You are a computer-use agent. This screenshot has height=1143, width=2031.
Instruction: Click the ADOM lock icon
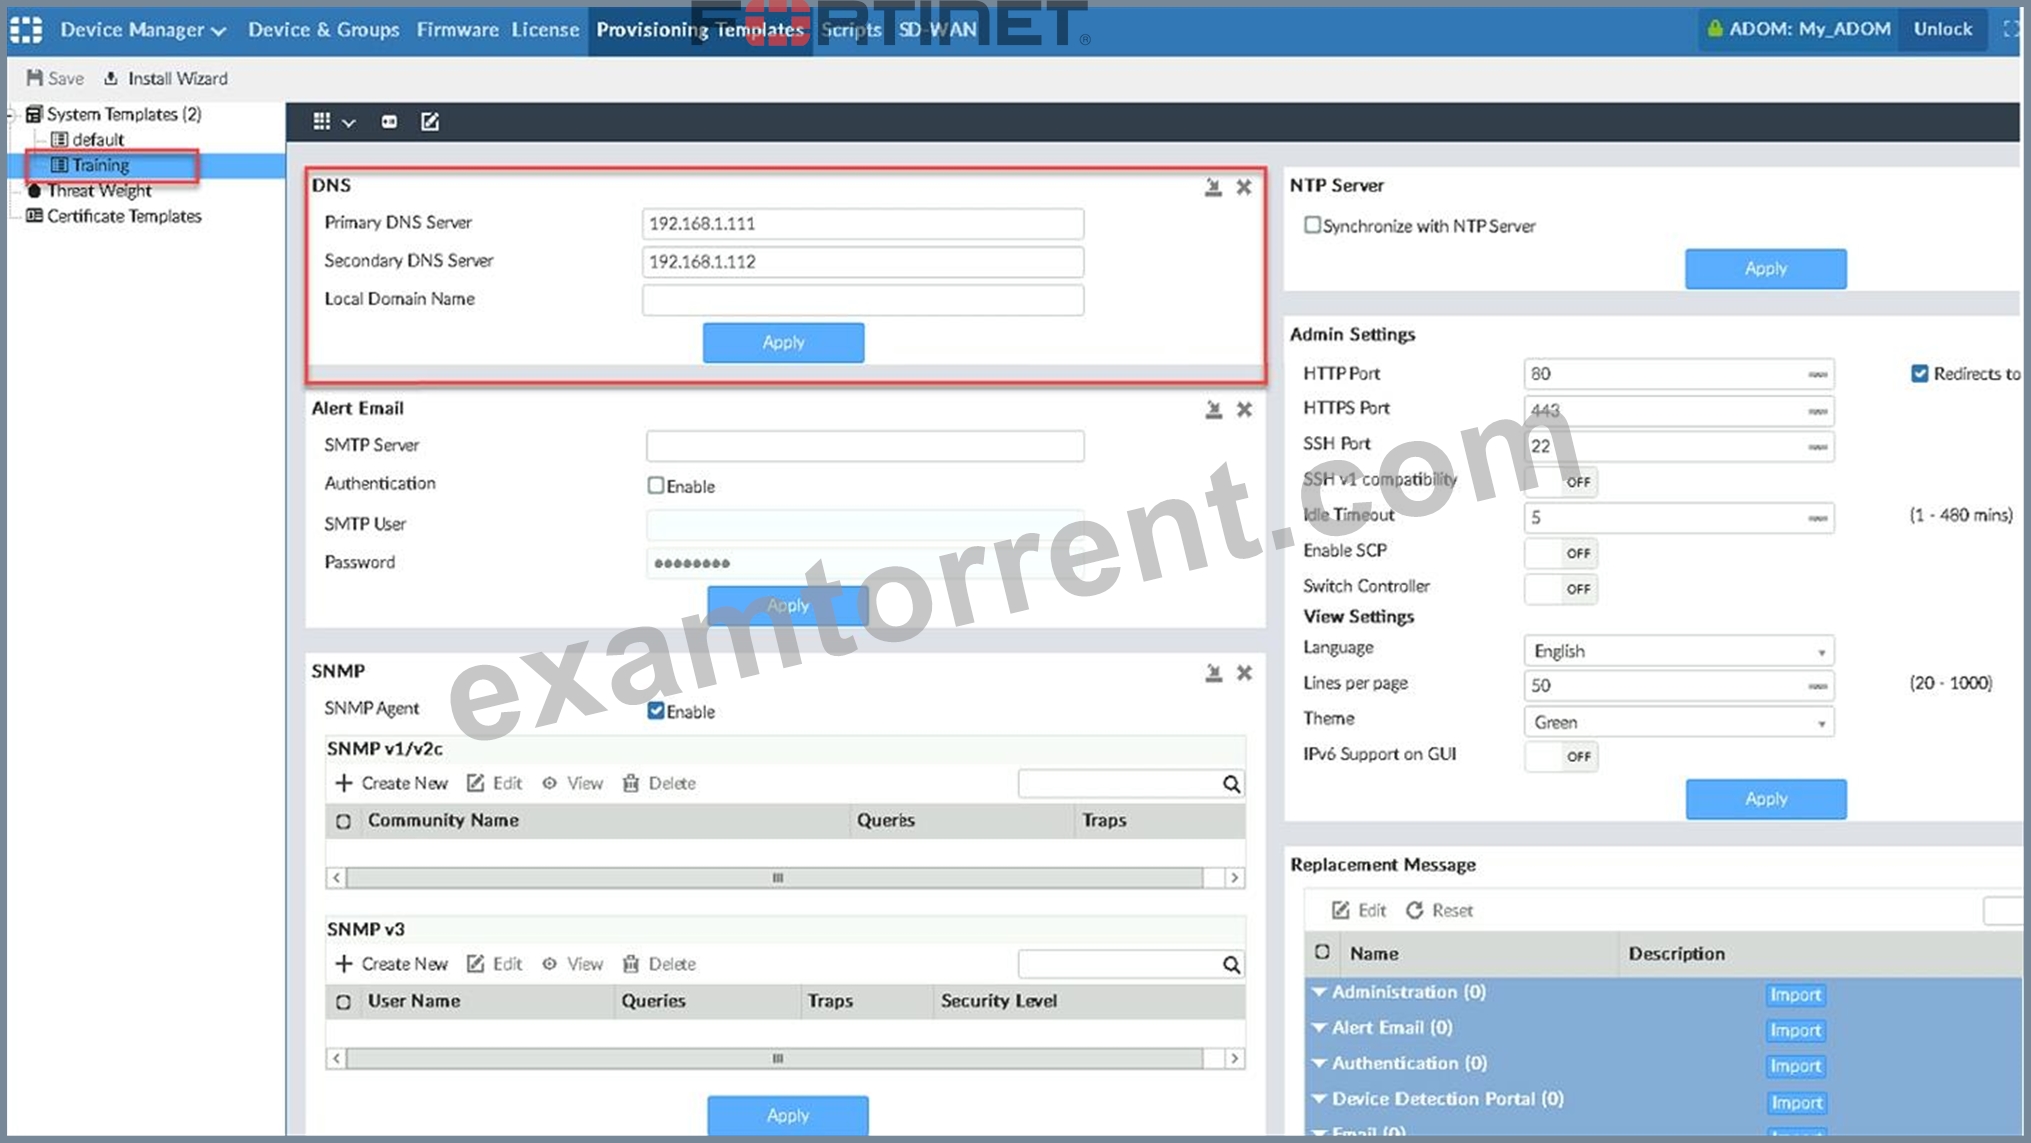pyautogui.click(x=1715, y=29)
